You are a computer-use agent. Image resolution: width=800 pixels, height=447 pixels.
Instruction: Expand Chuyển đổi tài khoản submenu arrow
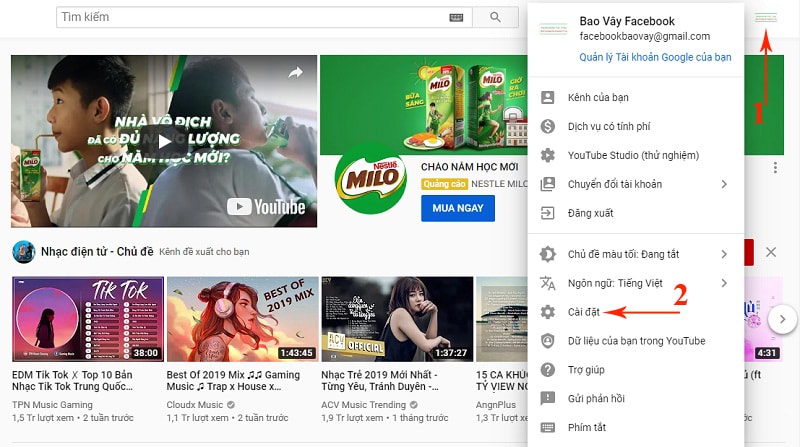724,184
